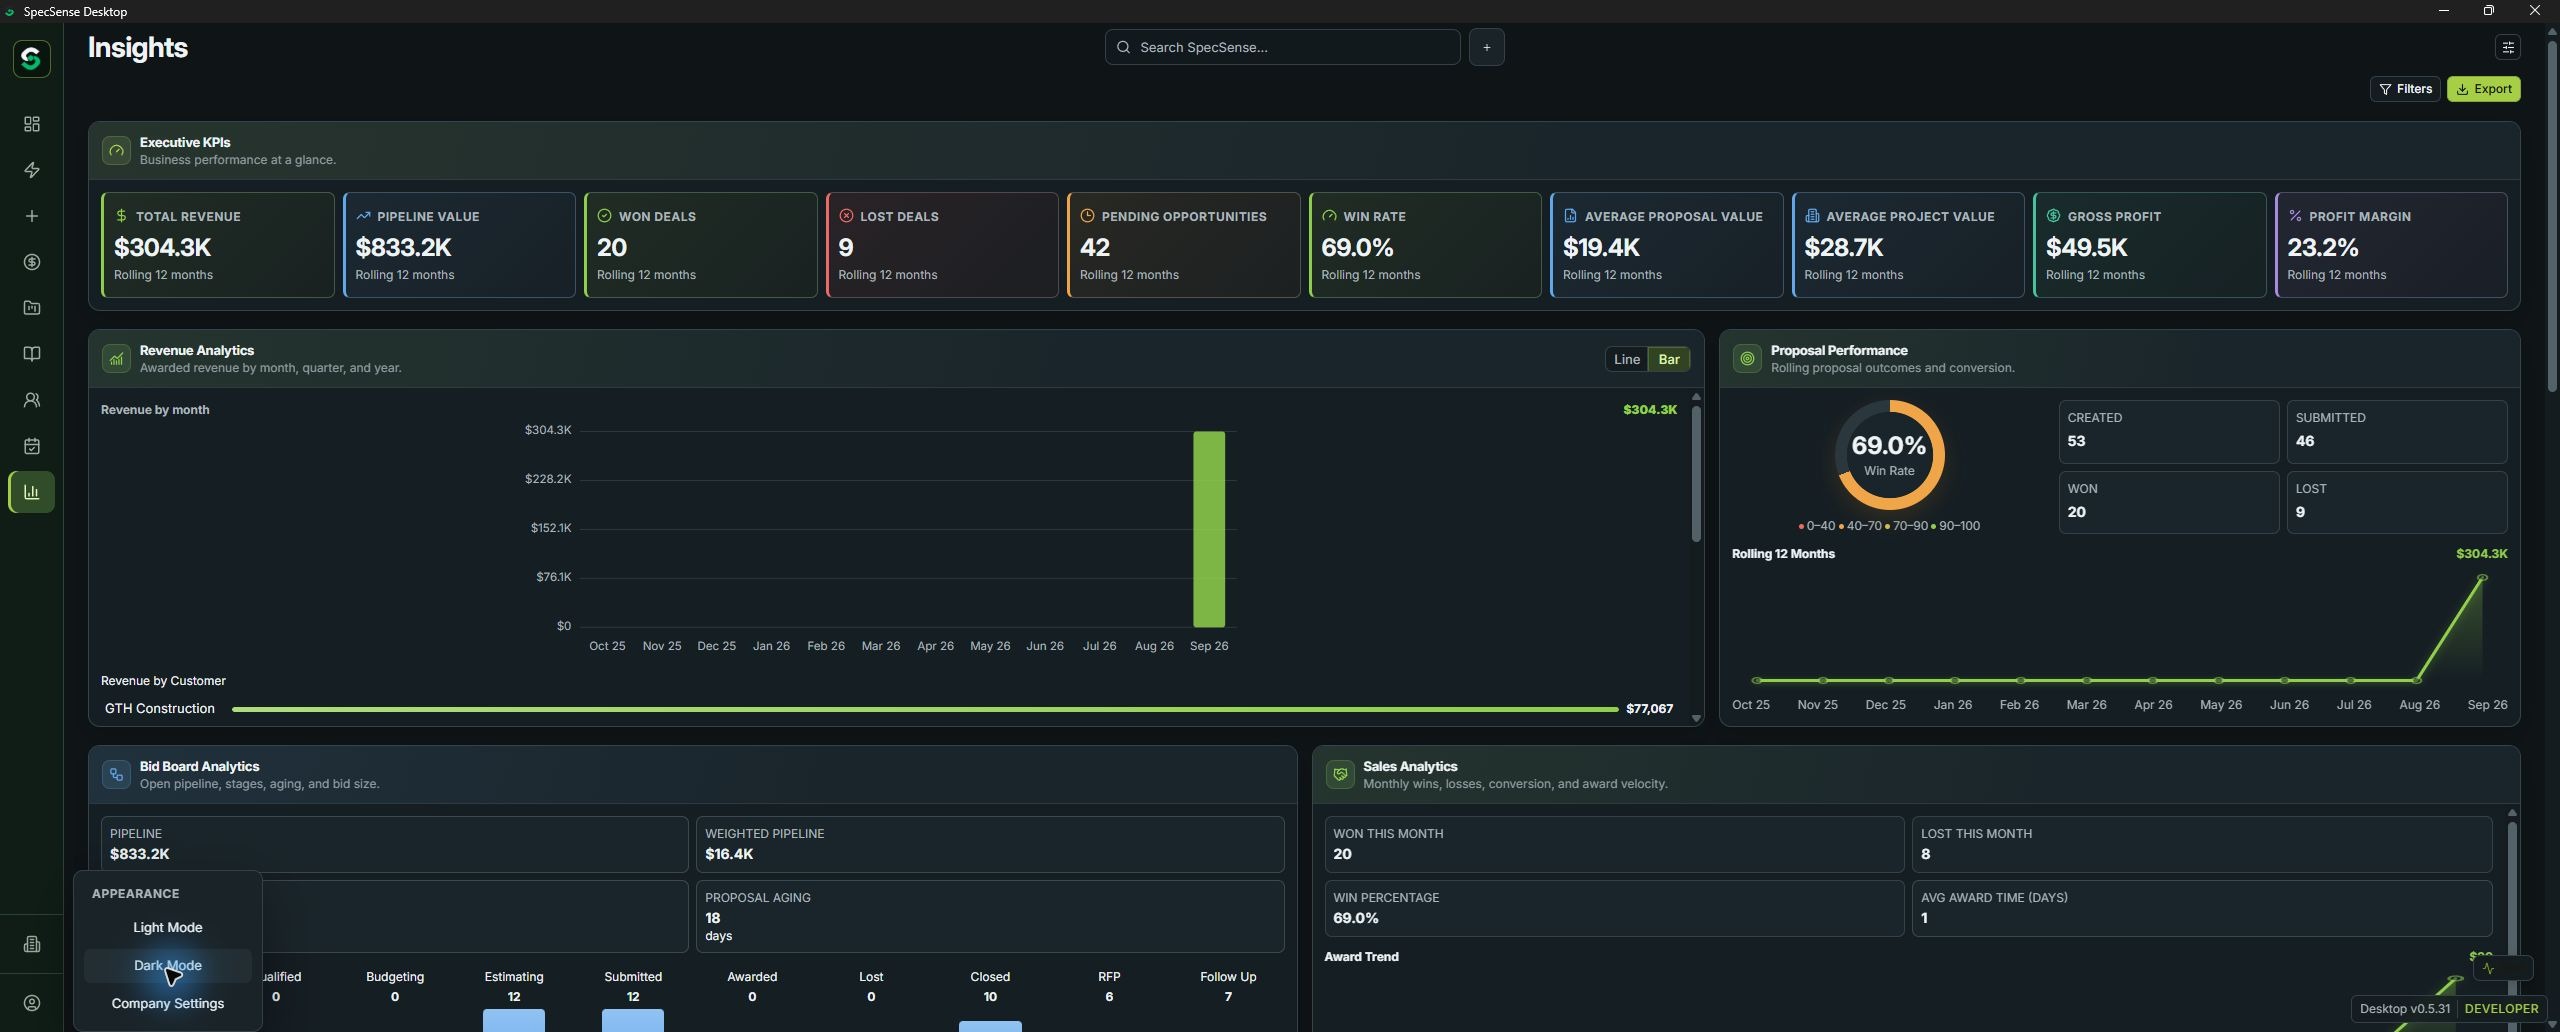2560x1032 pixels.
Task: Click the LOST 9 tile in Proposal Performance
Action: (2397, 502)
